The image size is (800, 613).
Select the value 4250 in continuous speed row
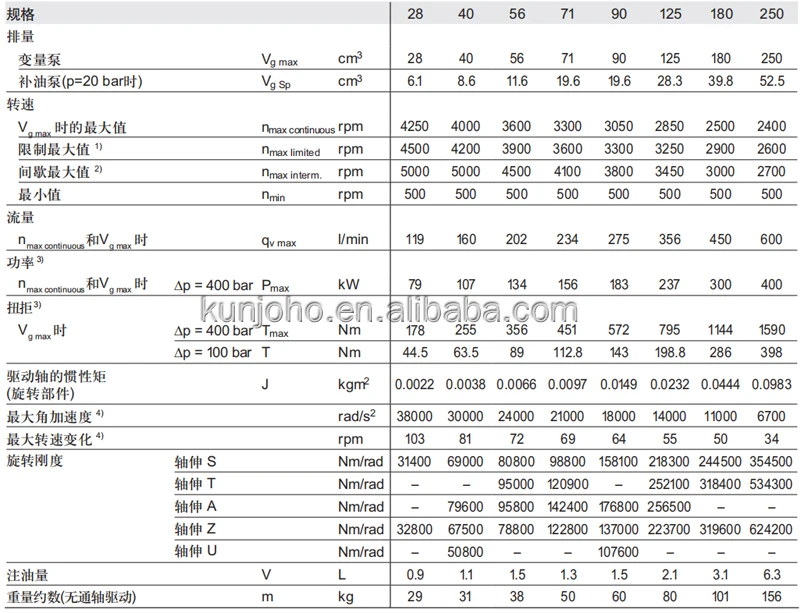414,127
